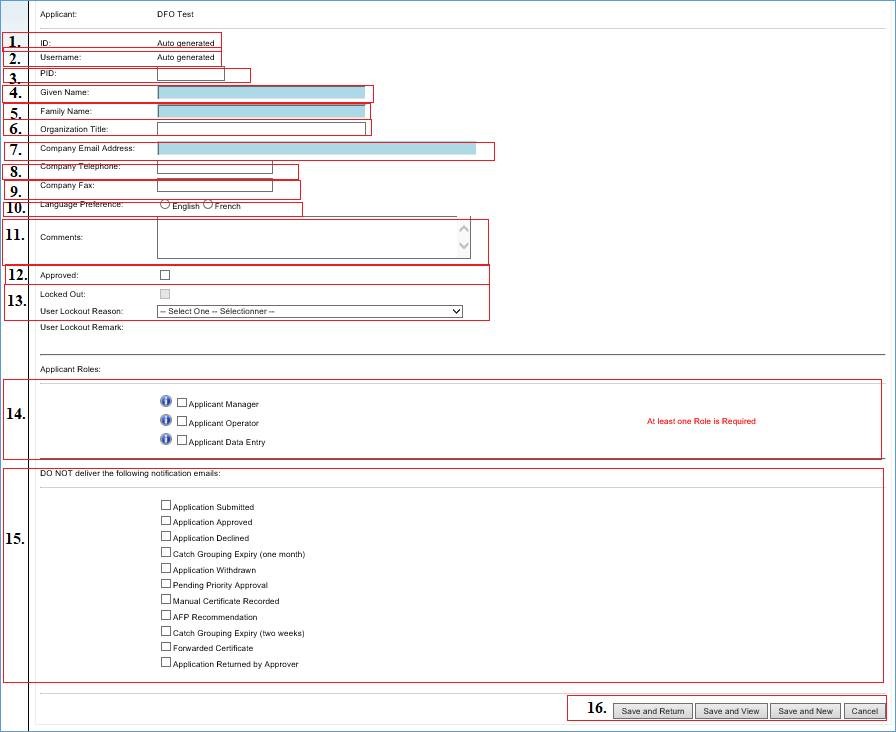Click 'DO NOT deliver the following notification emails' heading
This screenshot has width=896, height=732.
pyautogui.click(x=130, y=474)
